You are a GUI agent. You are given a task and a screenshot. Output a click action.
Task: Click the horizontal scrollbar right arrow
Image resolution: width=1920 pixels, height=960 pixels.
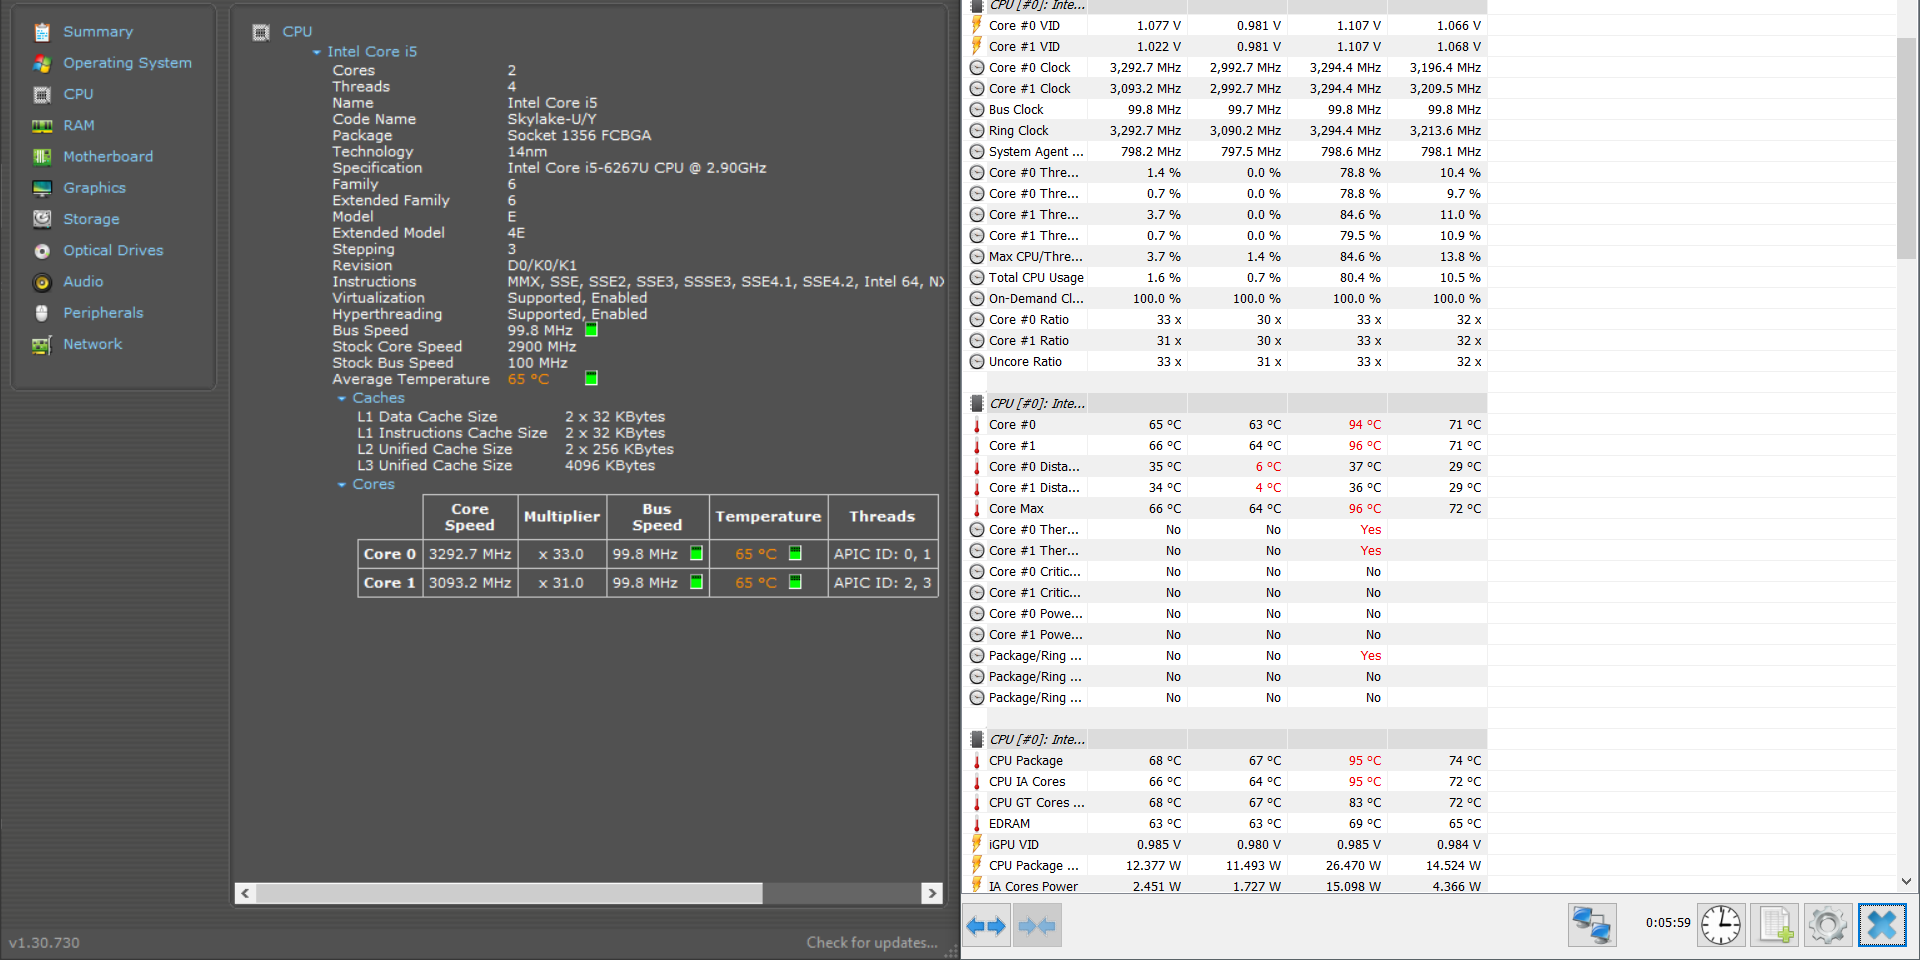tap(932, 893)
